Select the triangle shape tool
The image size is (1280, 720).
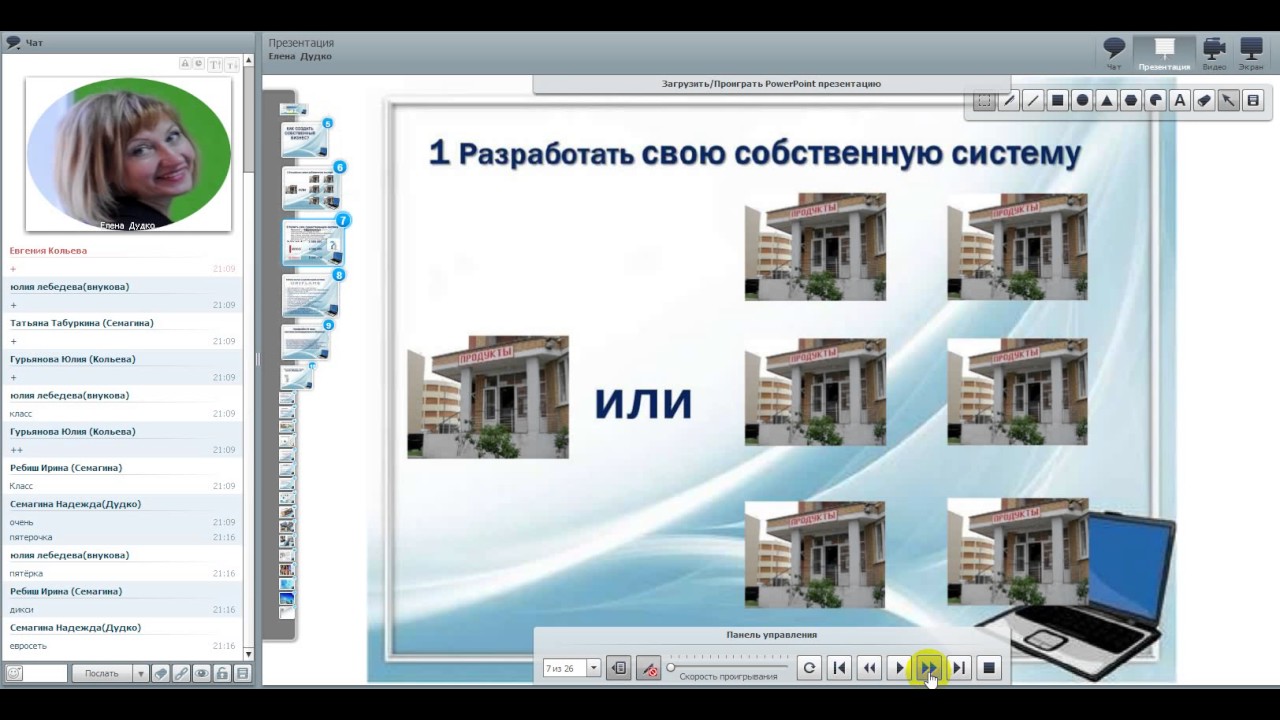pyautogui.click(x=1106, y=101)
